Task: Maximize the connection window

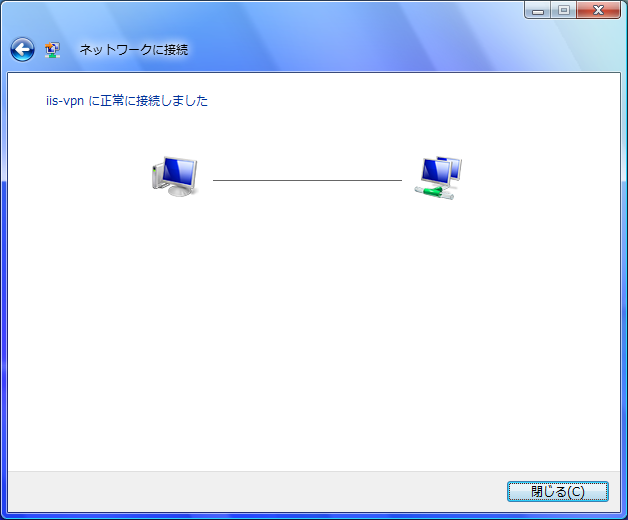Action: (x=564, y=10)
